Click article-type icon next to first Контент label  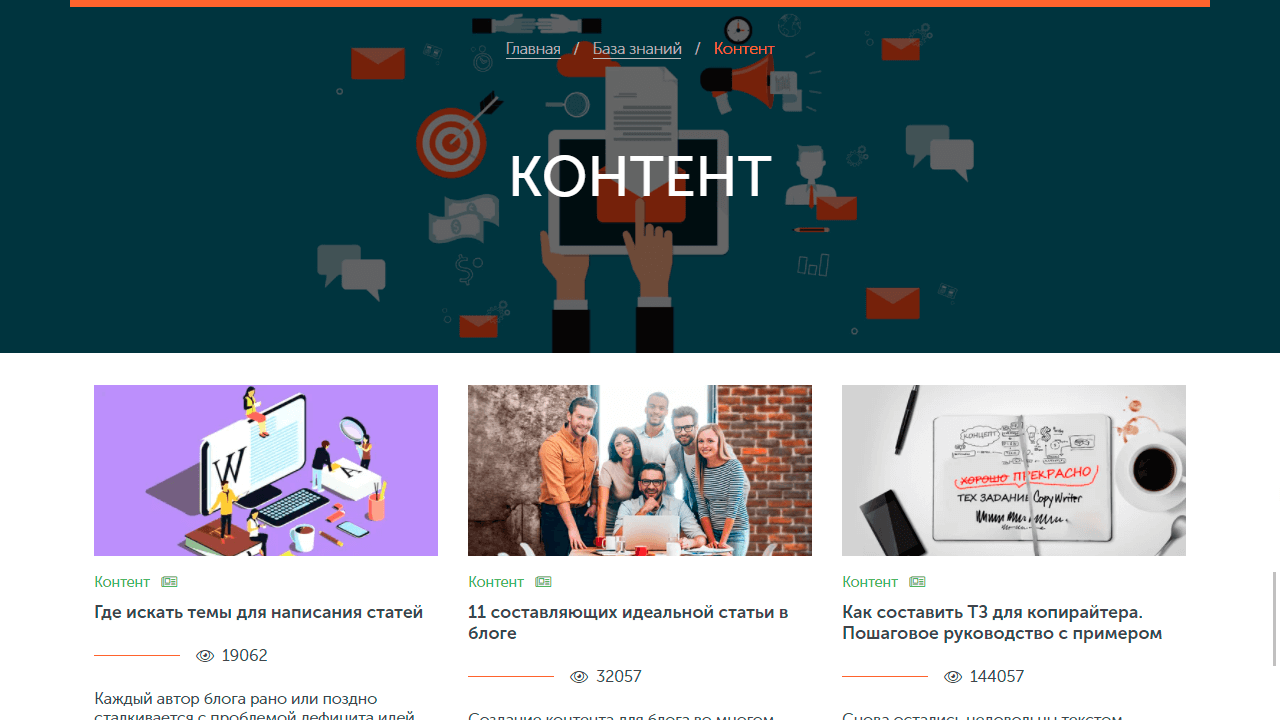(x=169, y=582)
